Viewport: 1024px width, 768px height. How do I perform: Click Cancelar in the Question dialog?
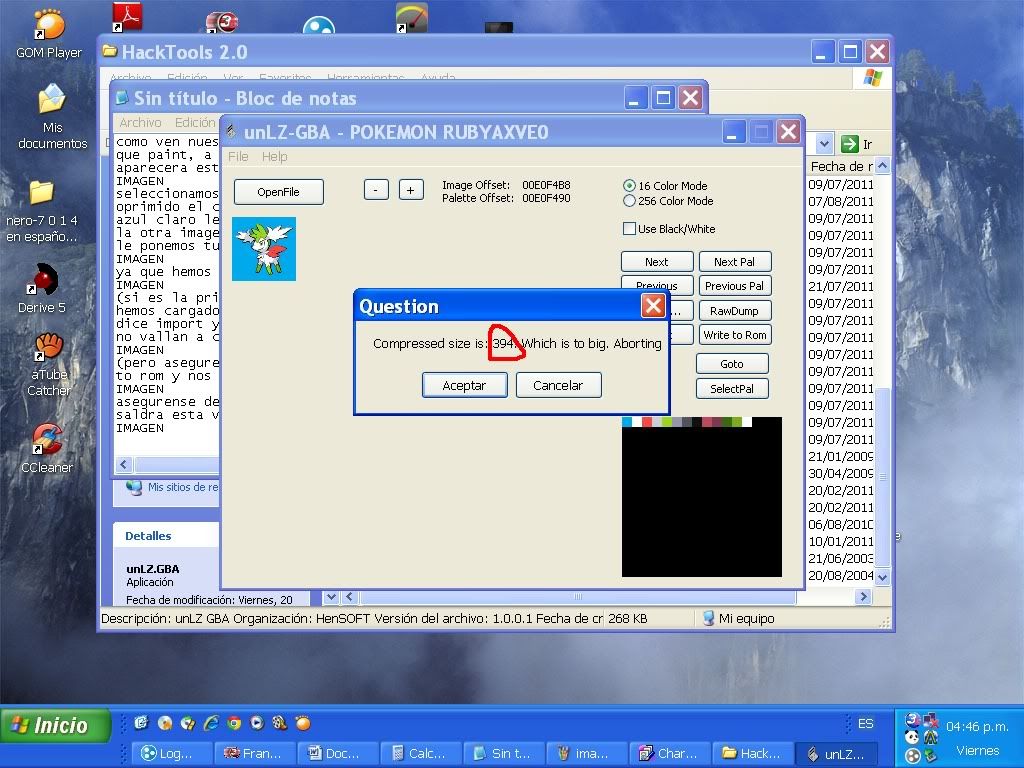tap(558, 385)
